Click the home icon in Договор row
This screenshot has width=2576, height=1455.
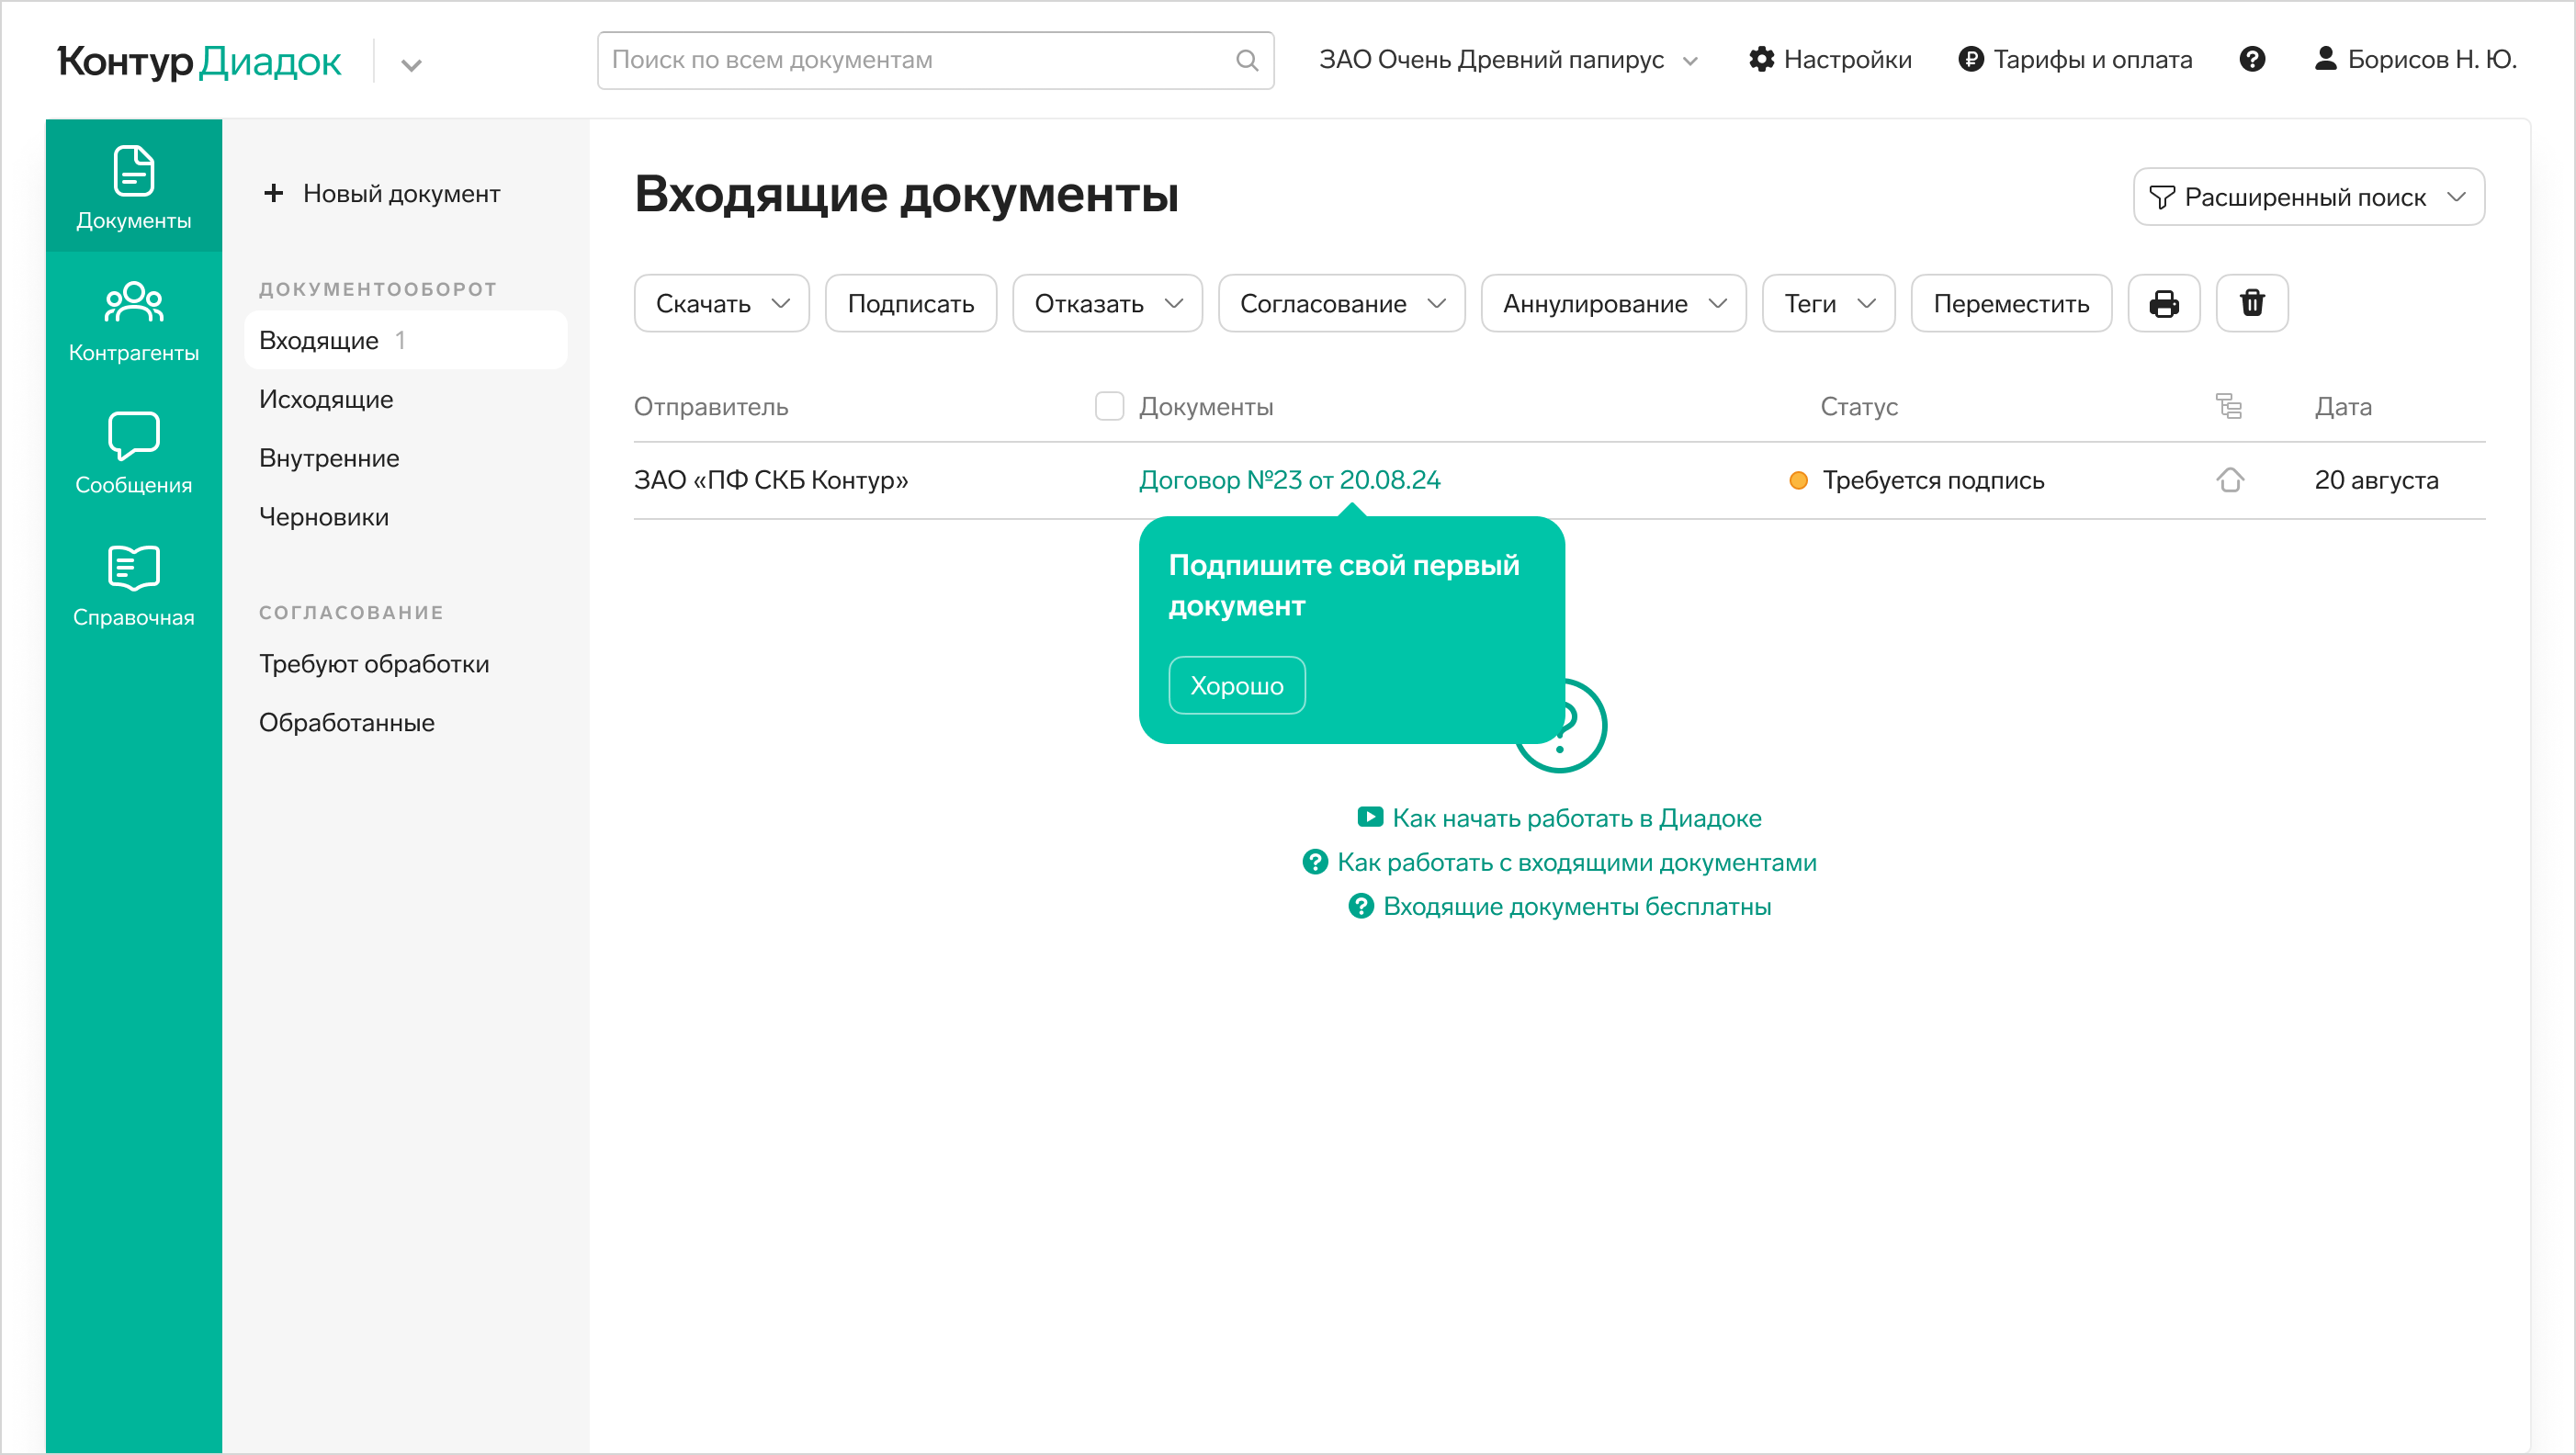pyautogui.click(x=2229, y=480)
